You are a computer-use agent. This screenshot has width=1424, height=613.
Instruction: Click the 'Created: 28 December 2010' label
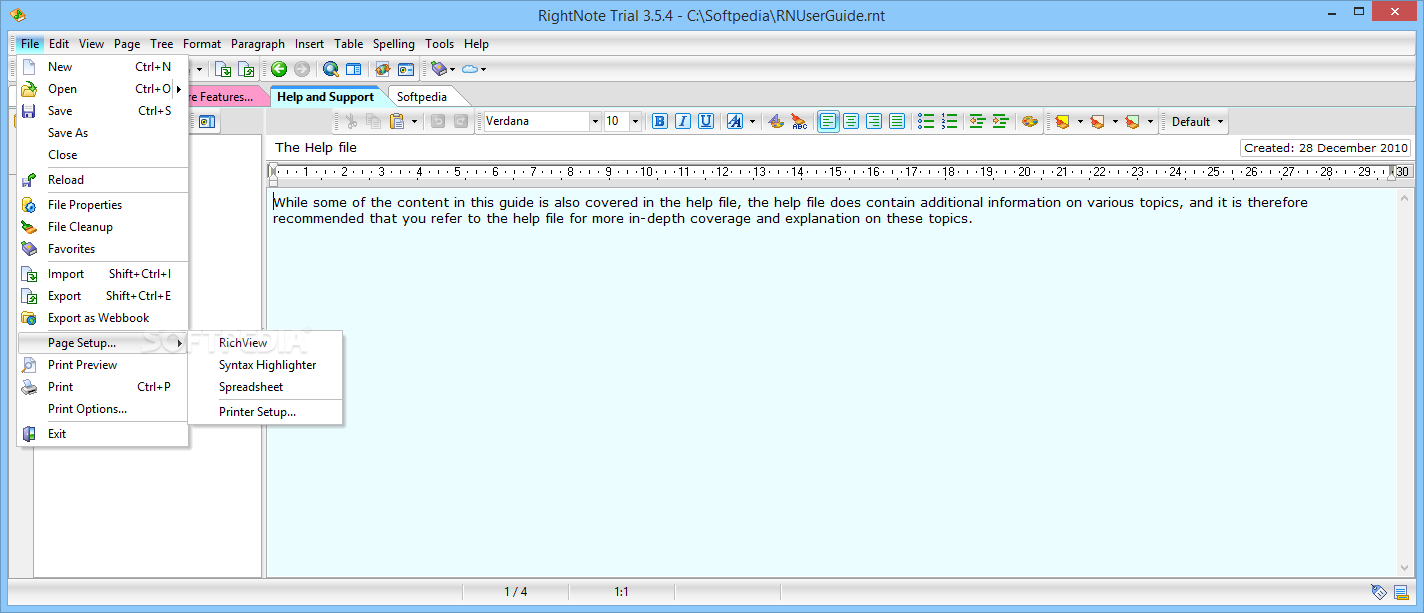click(x=1326, y=148)
